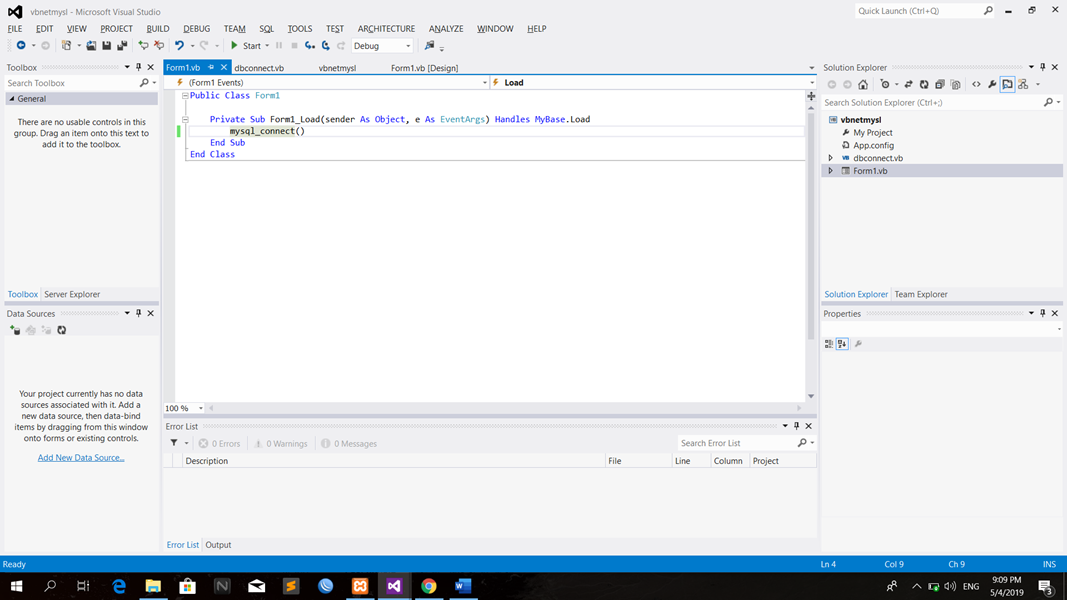Click Collapse All icon in Solution Explorer
Image resolution: width=1067 pixels, height=600 pixels.
point(940,85)
